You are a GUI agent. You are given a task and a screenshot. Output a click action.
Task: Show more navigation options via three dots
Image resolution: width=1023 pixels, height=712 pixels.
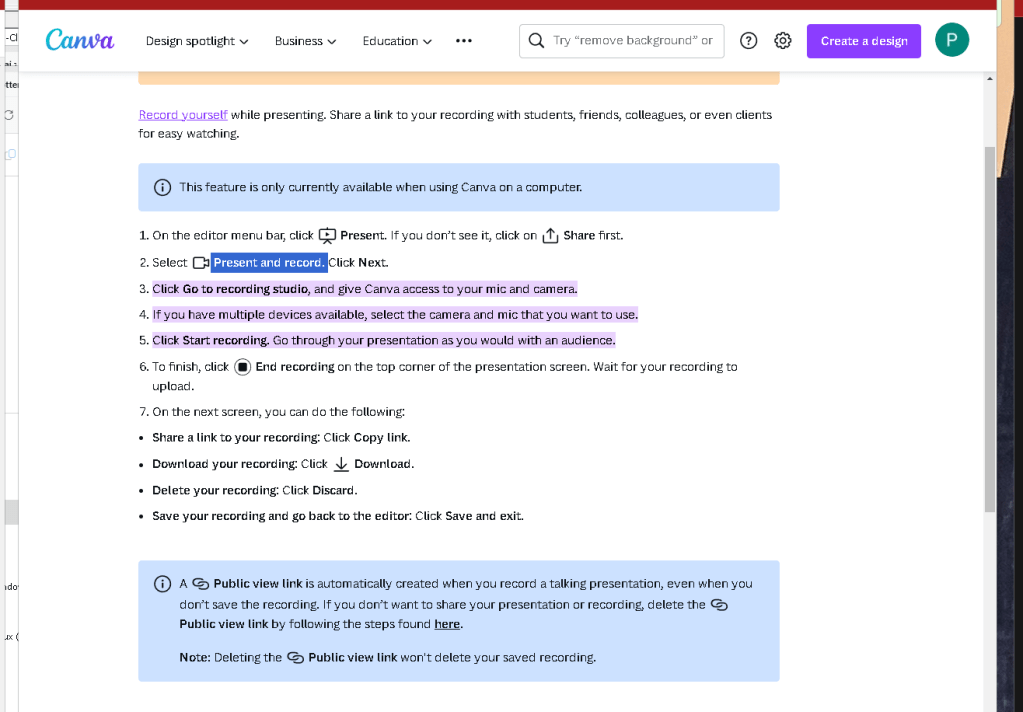point(464,40)
